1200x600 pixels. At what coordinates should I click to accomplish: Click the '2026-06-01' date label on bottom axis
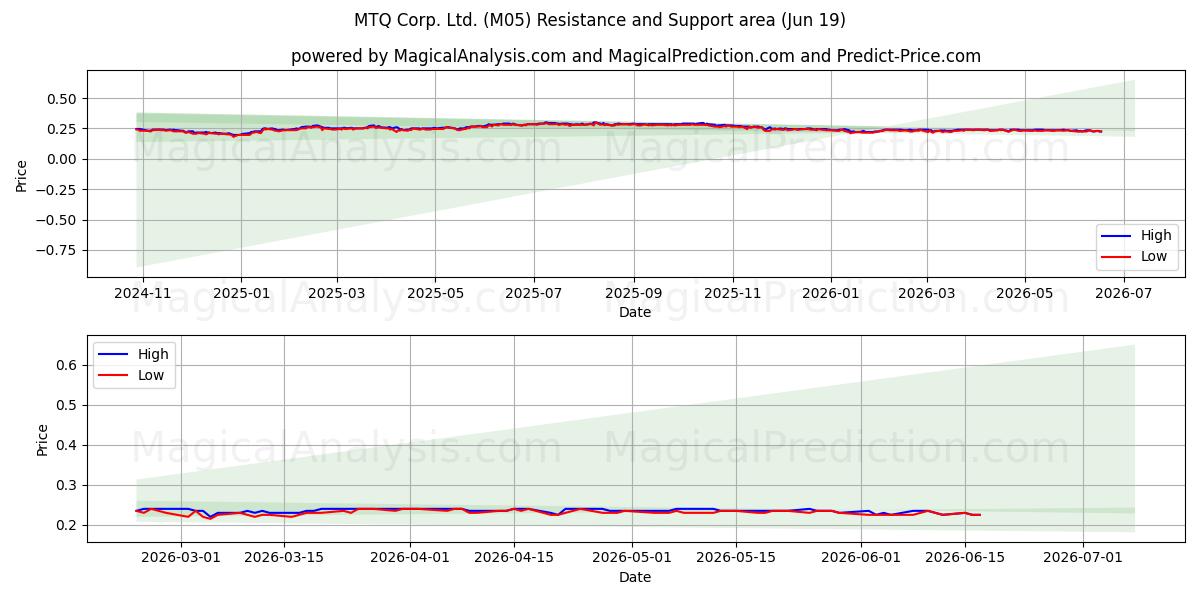[x=861, y=560]
